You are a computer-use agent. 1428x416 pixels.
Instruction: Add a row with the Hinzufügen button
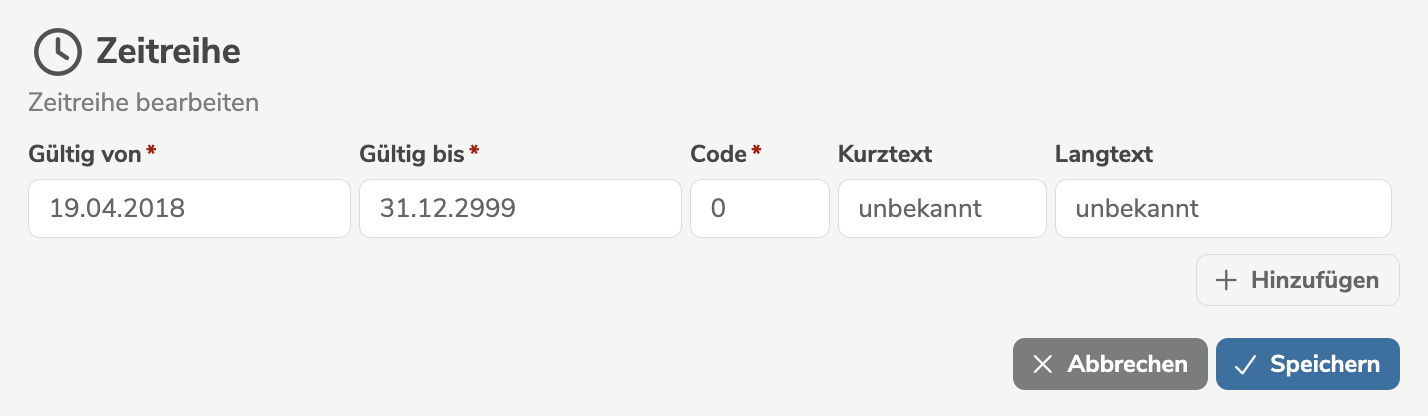click(x=1297, y=280)
